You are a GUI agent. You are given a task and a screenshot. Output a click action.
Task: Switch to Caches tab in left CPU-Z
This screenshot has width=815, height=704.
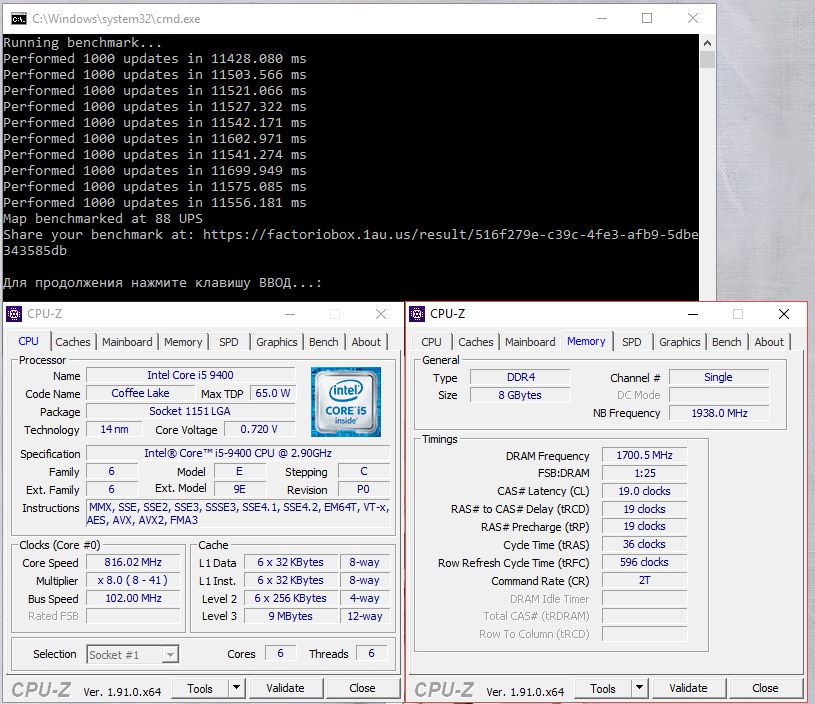73,342
